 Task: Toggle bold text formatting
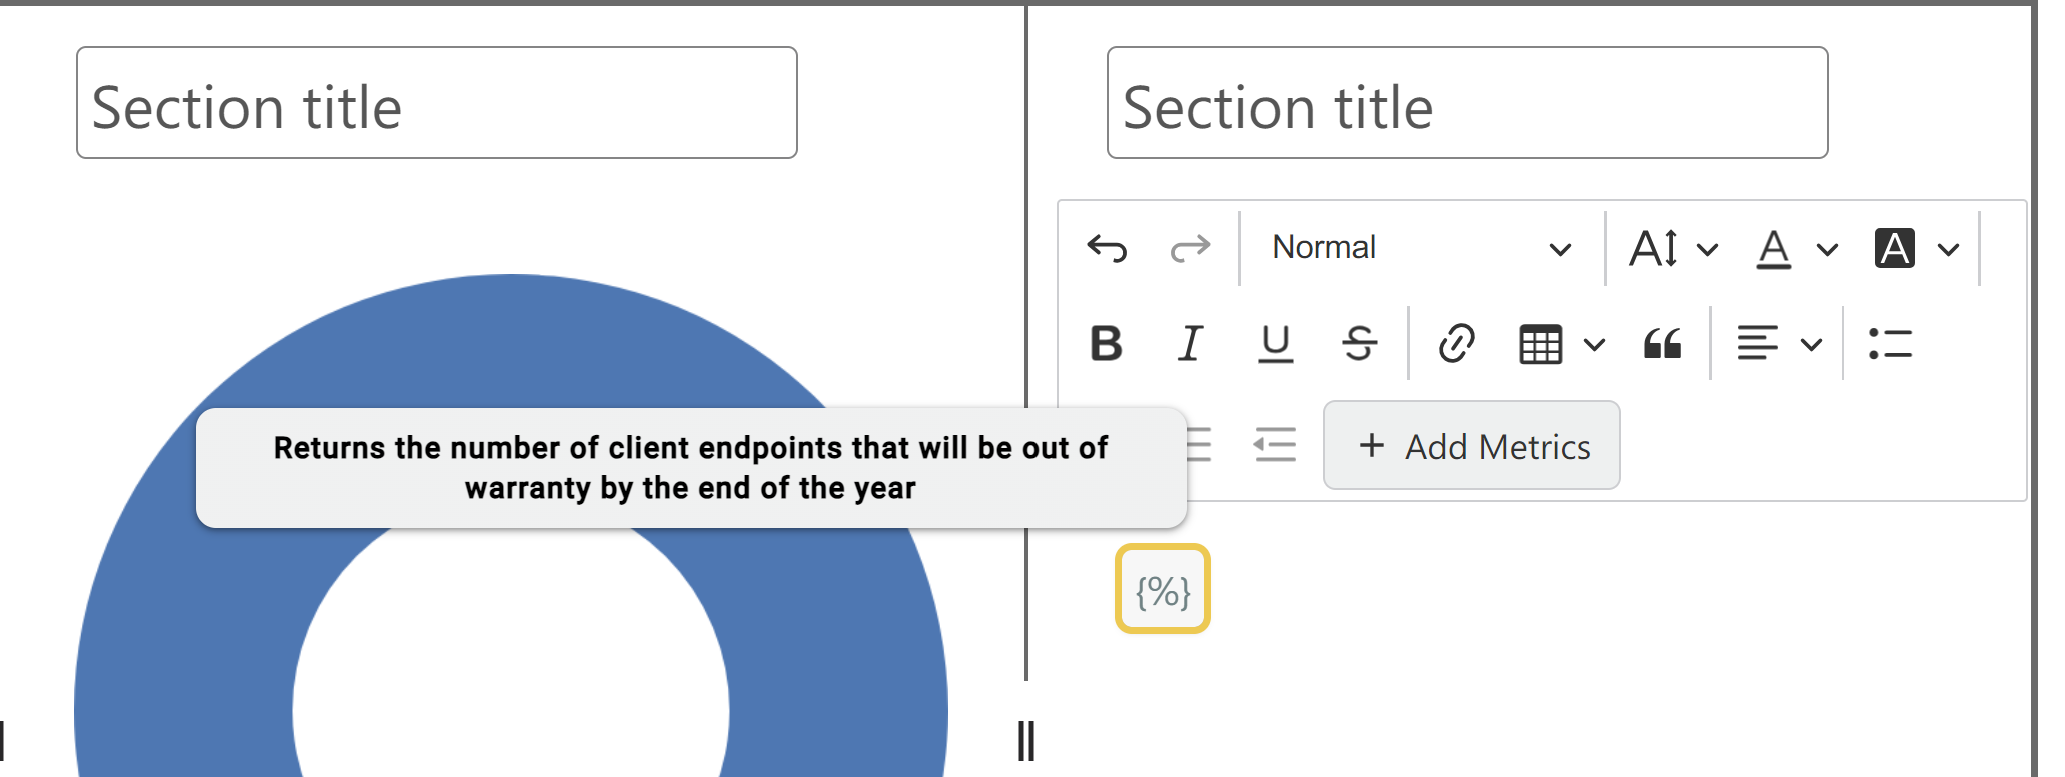(1106, 344)
